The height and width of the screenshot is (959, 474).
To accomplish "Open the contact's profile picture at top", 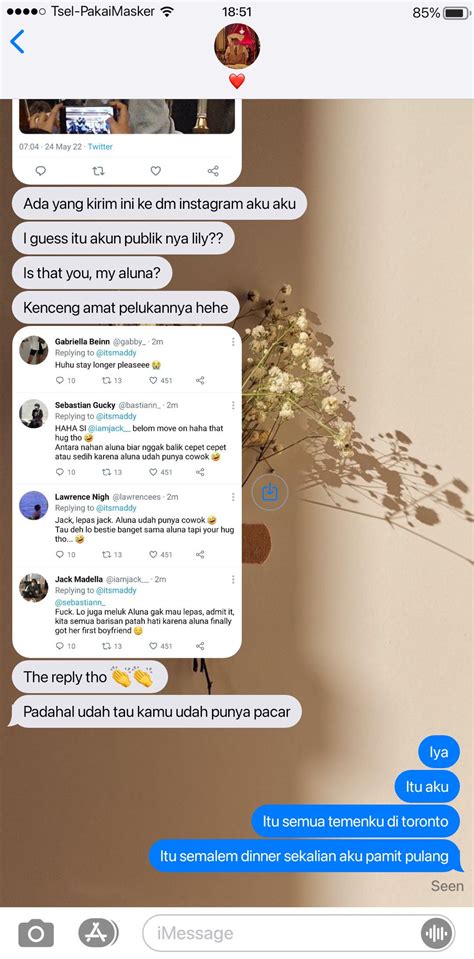I will point(237,46).
